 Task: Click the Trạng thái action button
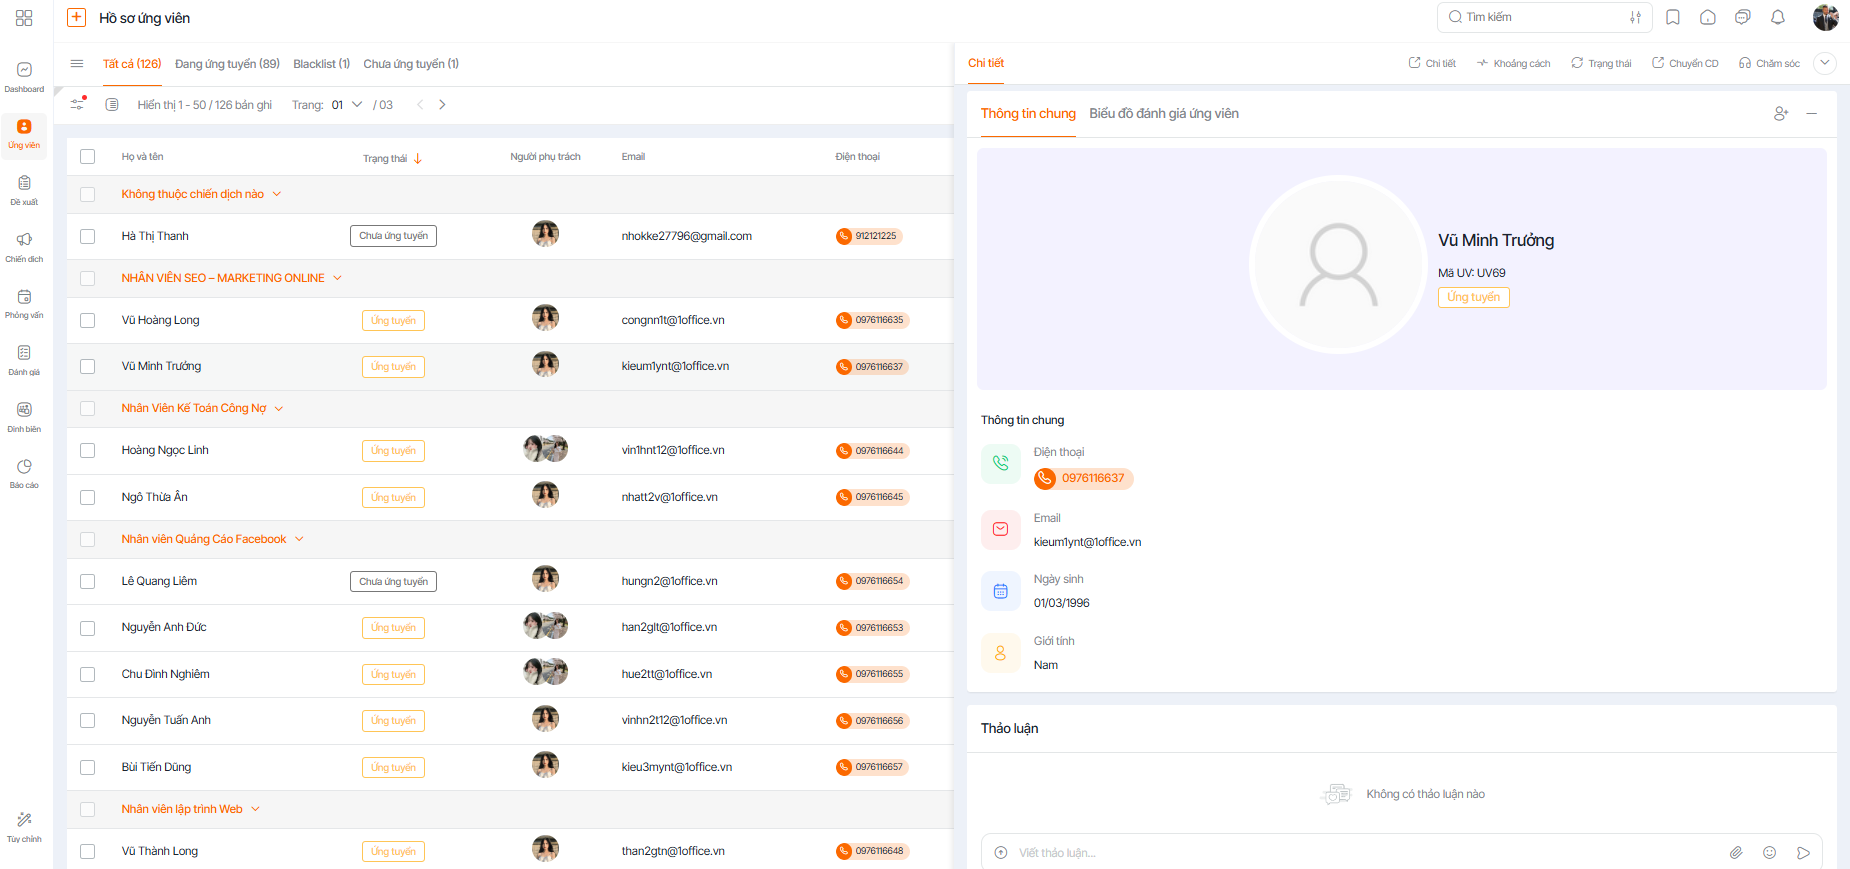coord(1601,63)
